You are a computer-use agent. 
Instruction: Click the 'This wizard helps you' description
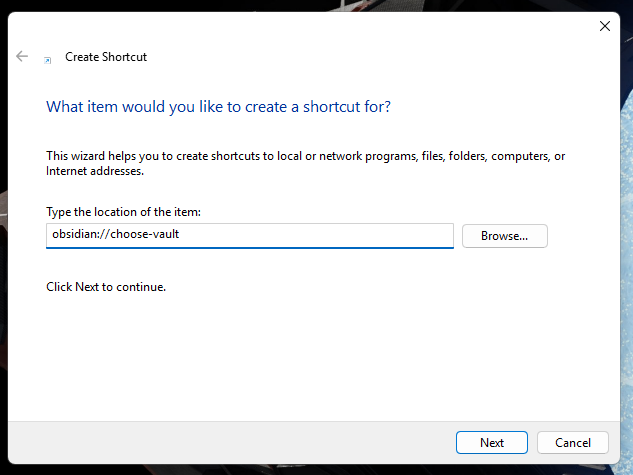coord(306,163)
